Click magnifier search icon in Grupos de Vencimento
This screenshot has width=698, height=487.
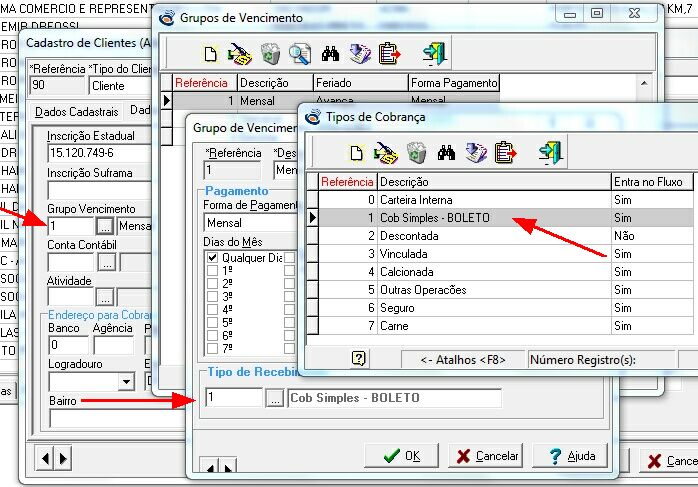coord(300,54)
